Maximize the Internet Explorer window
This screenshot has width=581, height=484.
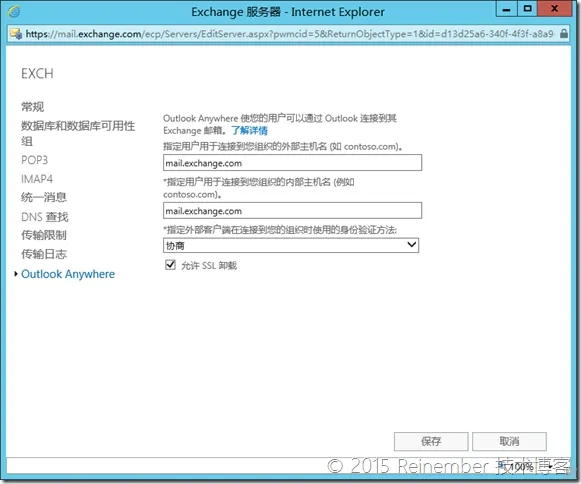point(528,9)
